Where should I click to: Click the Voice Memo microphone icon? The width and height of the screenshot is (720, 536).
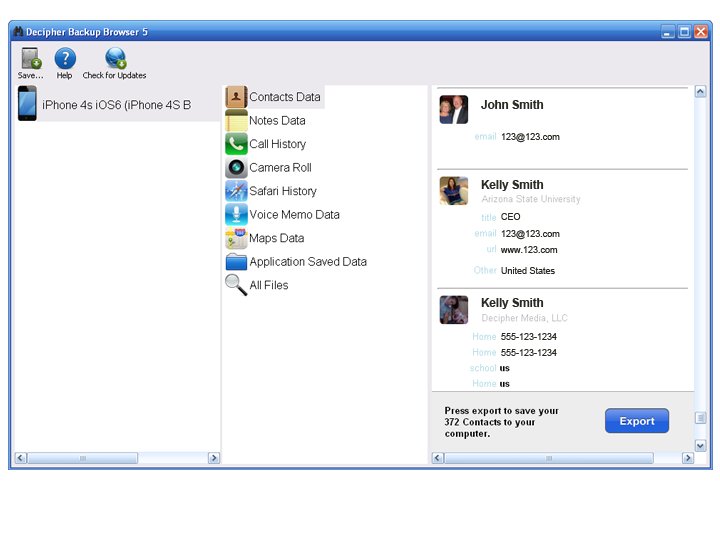(x=236, y=214)
